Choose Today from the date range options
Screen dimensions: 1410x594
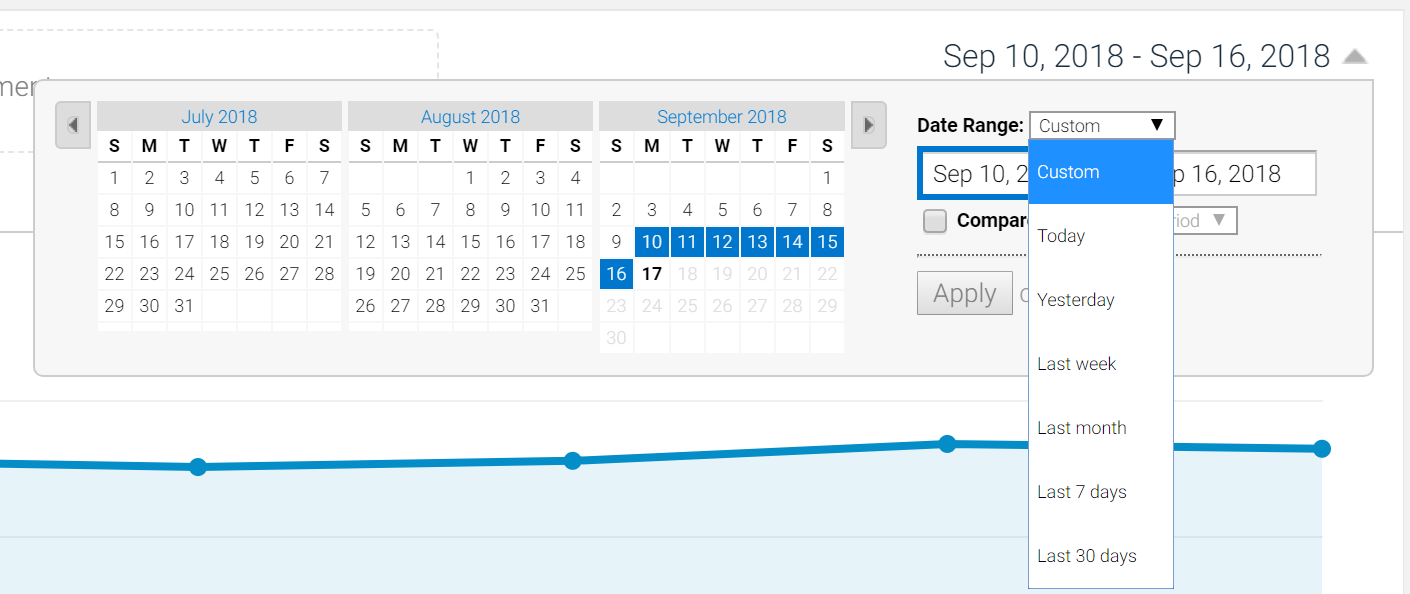click(1059, 235)
